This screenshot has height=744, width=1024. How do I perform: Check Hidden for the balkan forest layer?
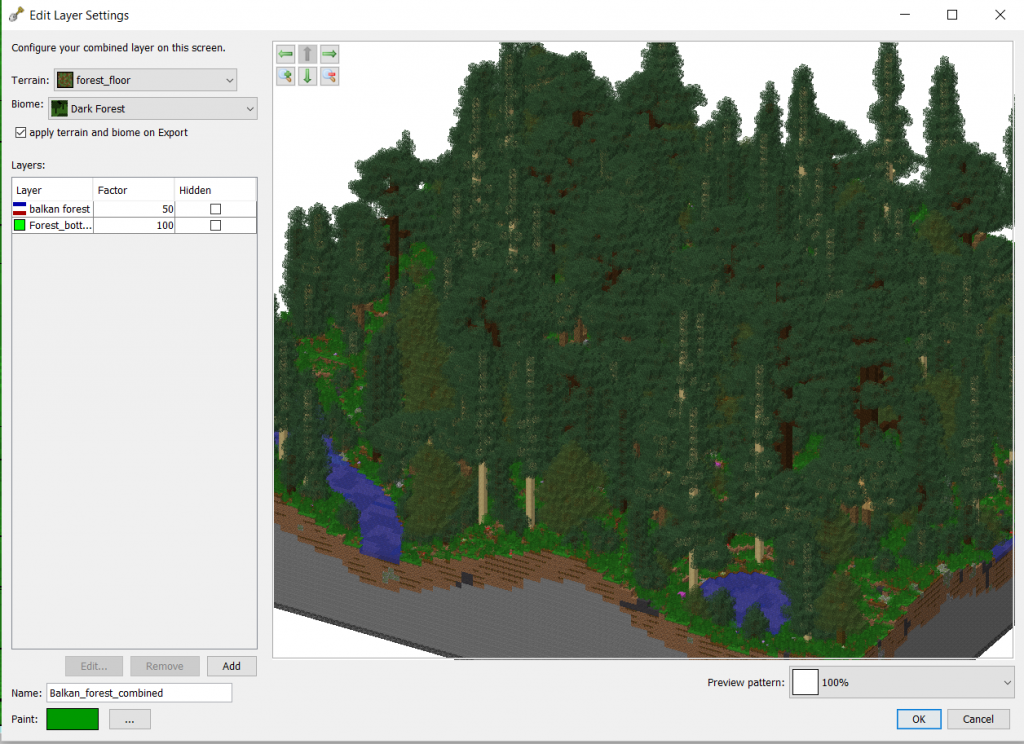(215, 209)
